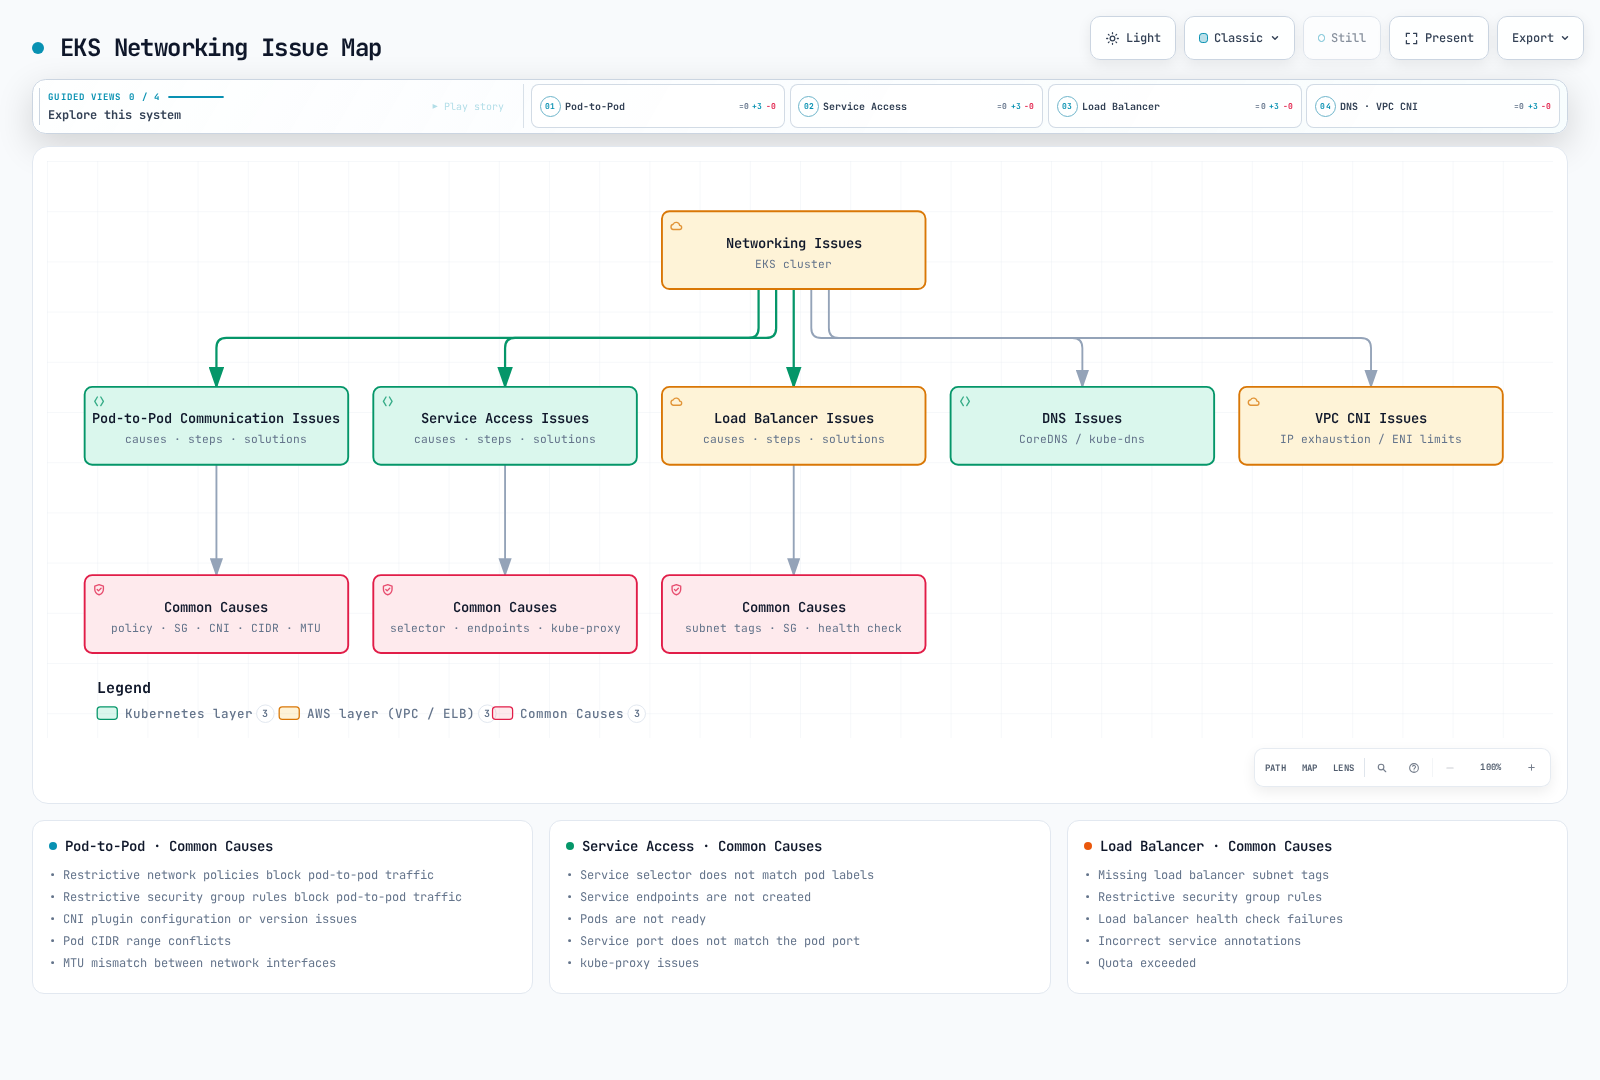Click the code icon on Service Access Issues node

click(388, 401)
